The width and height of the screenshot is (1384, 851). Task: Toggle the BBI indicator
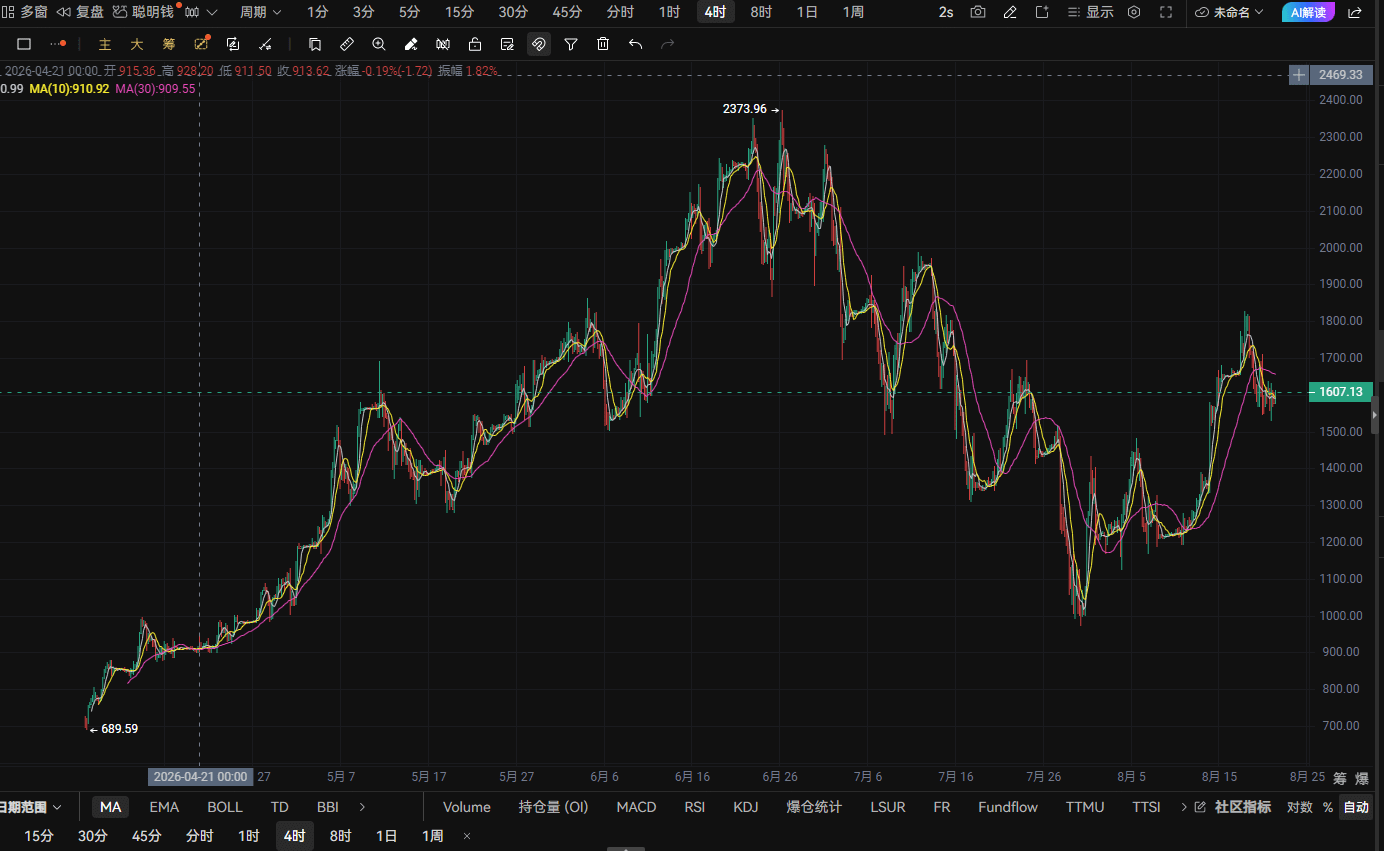[327, 807]
